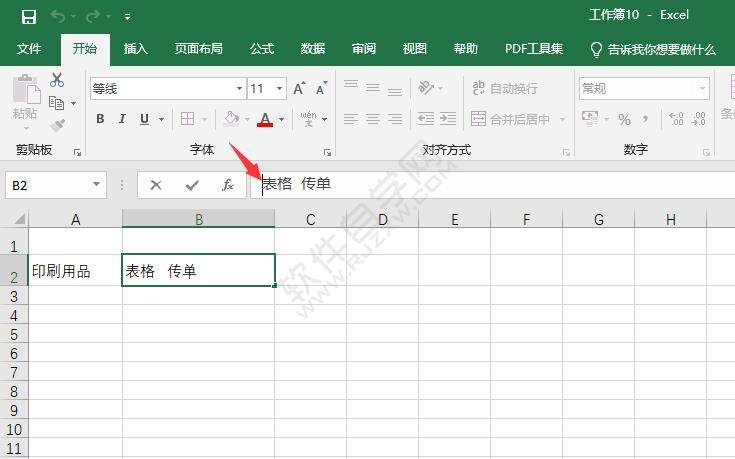Switch to the 数据 tab
735x459 pixels.
pyautogui.click(x=313, y=49)
